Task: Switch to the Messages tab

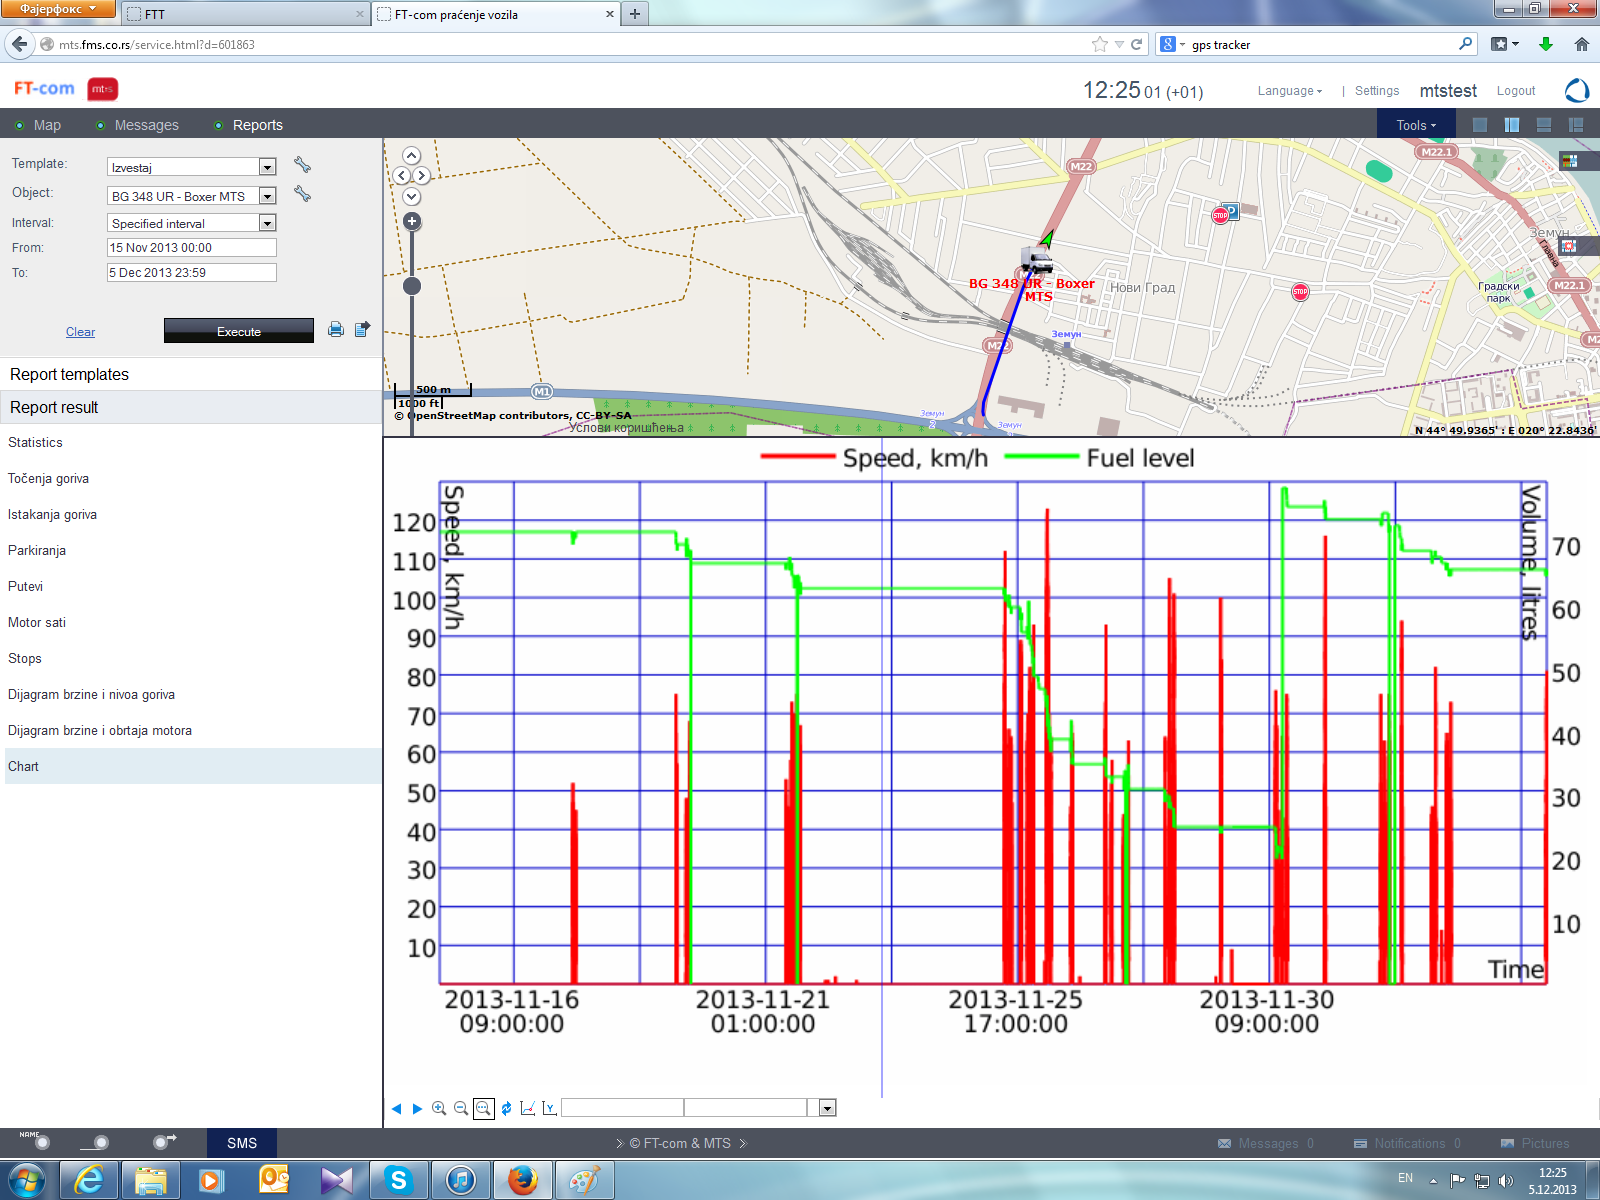Action: pos(146,125)
